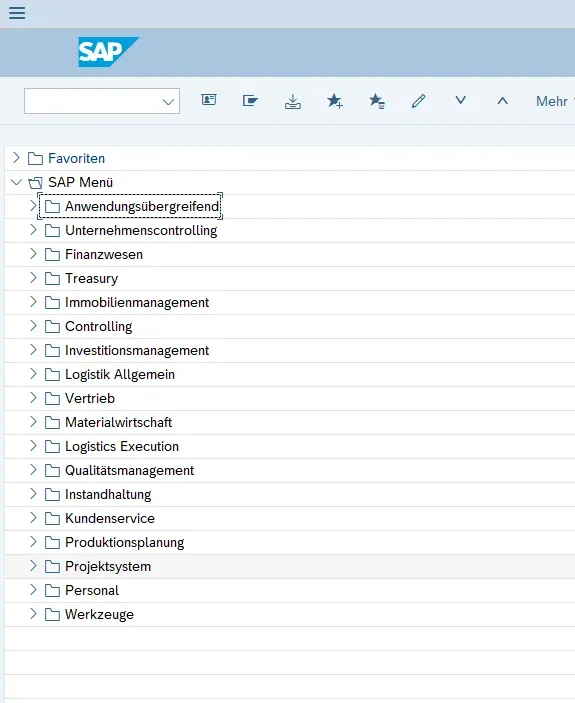Screen dimensions: 575x703
Task: Click the move favorite down arrow
Action: click(x=461, y=100)
